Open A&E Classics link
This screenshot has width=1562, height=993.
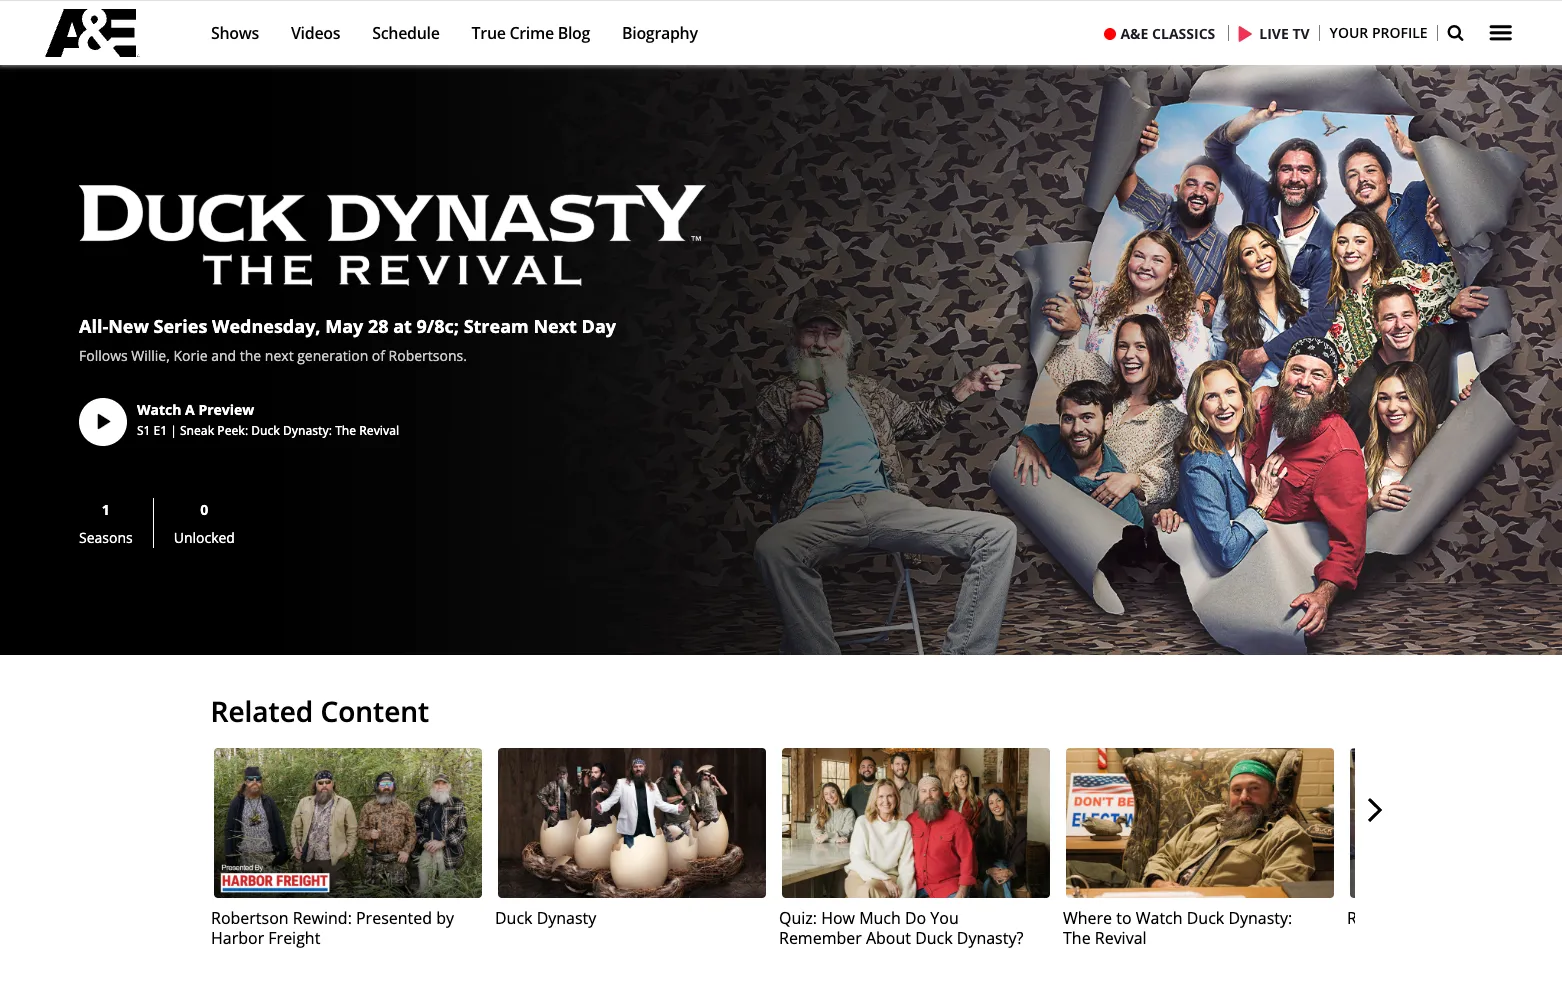(1160, 33)
